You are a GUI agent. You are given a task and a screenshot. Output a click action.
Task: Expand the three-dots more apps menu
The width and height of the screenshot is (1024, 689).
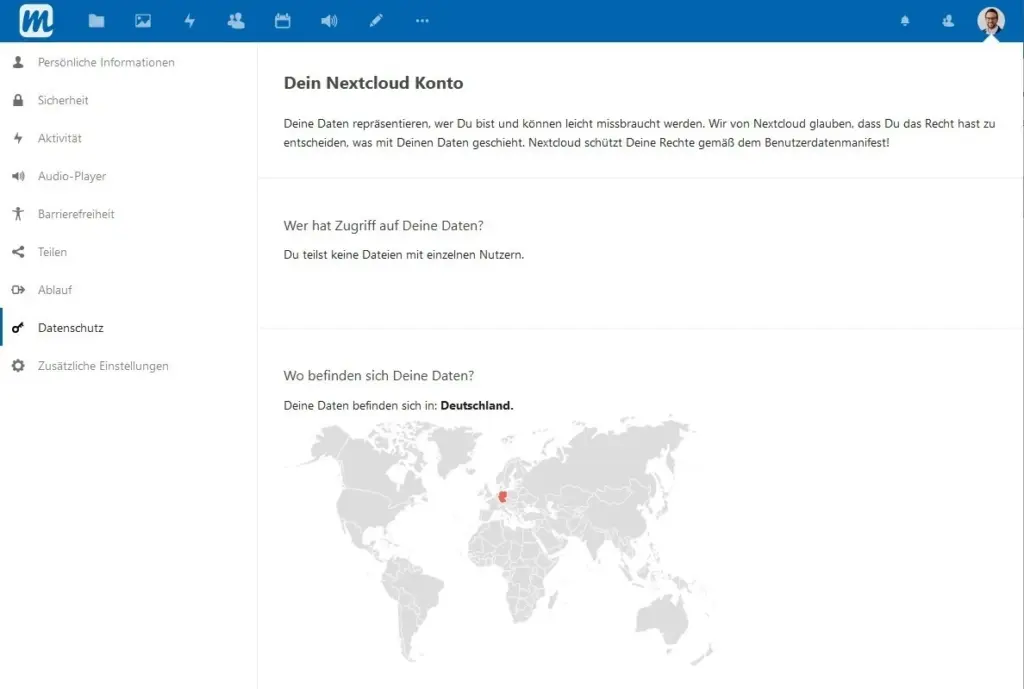click(x=422, y=21)
